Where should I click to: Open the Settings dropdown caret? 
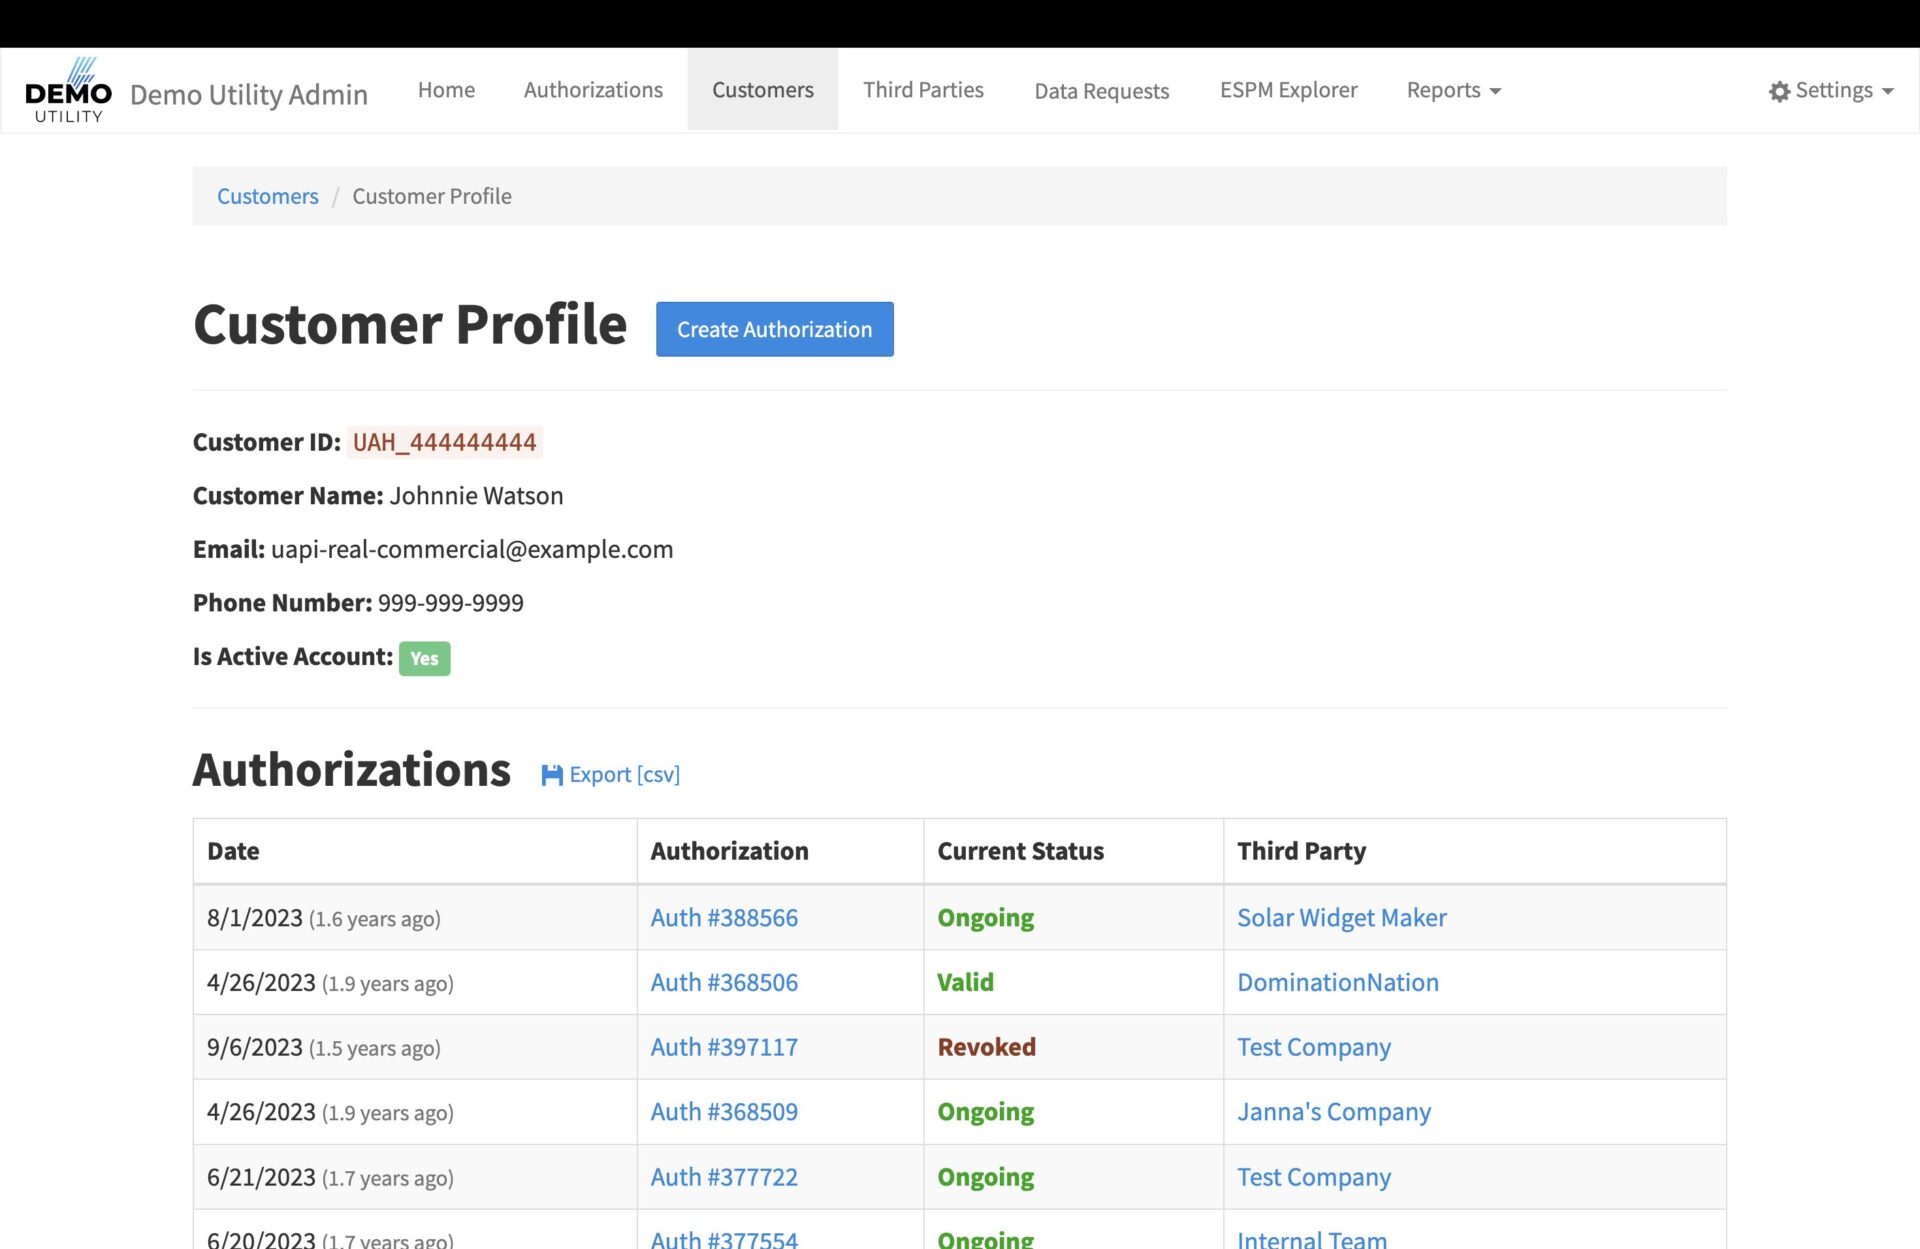click(x=1888, y=91)
